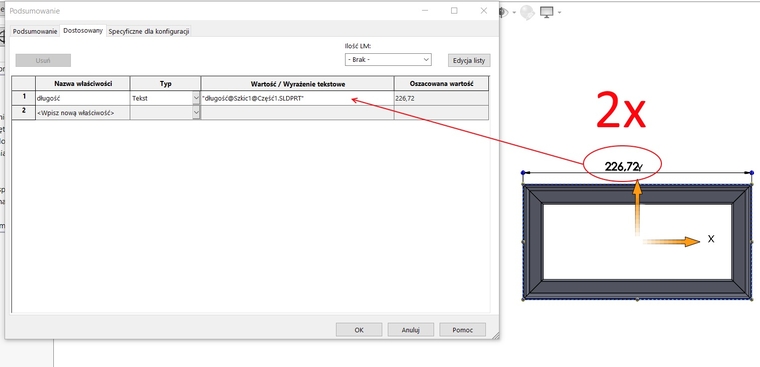Confirm the dialog with OK

(x=359, y=330)
